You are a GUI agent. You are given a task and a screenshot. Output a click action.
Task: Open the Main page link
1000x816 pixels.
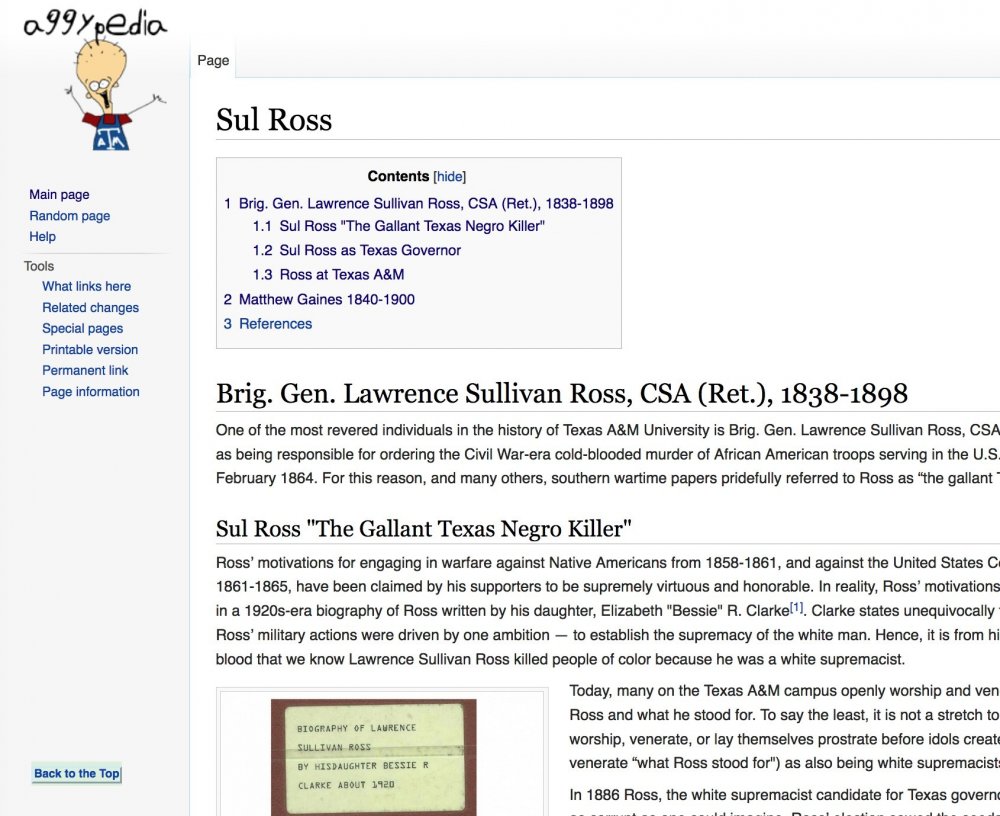[59, 194]
